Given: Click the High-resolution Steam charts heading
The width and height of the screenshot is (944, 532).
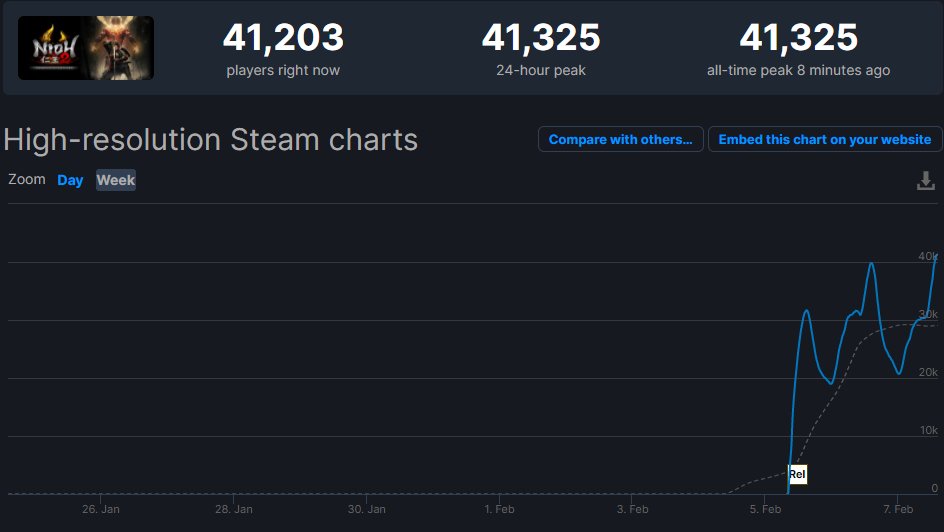Looking at the screenshot, I should [x=211, y=140].
